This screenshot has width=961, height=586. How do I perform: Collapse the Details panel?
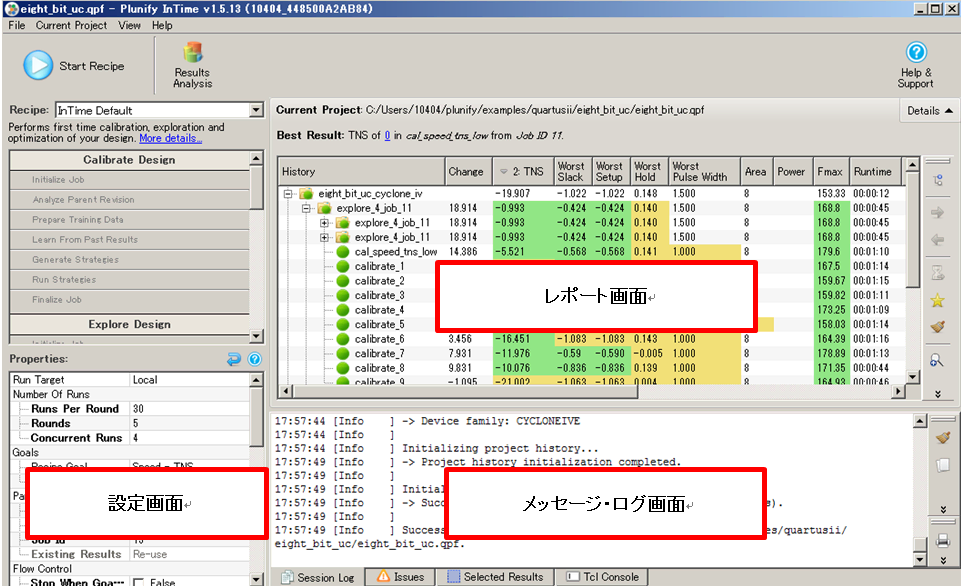click(929, 111)
